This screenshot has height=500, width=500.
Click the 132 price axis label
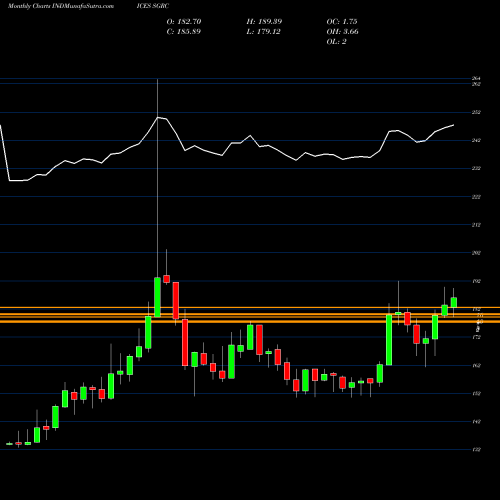point(476,449)
